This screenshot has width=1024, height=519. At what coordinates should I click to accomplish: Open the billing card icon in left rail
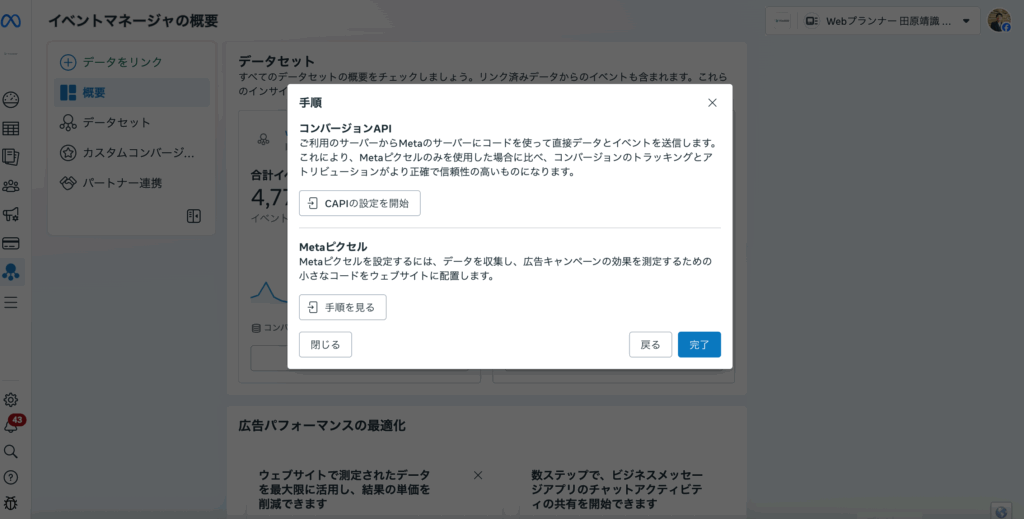point(12,243)
